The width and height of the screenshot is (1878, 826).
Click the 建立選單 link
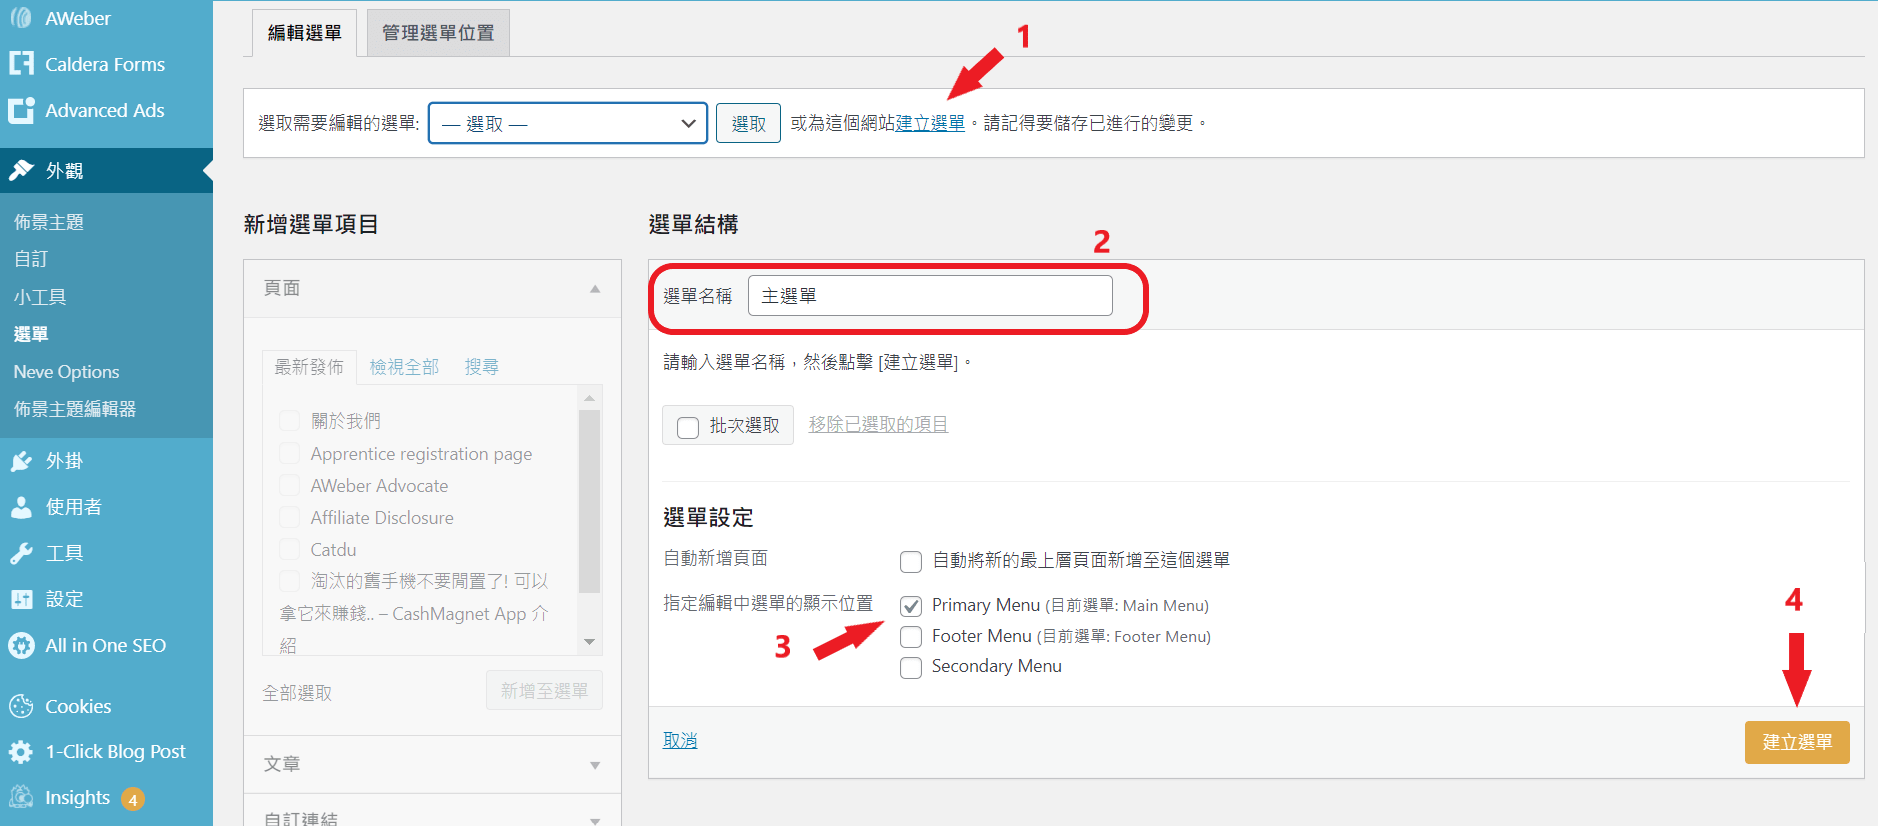click(930, 123)
